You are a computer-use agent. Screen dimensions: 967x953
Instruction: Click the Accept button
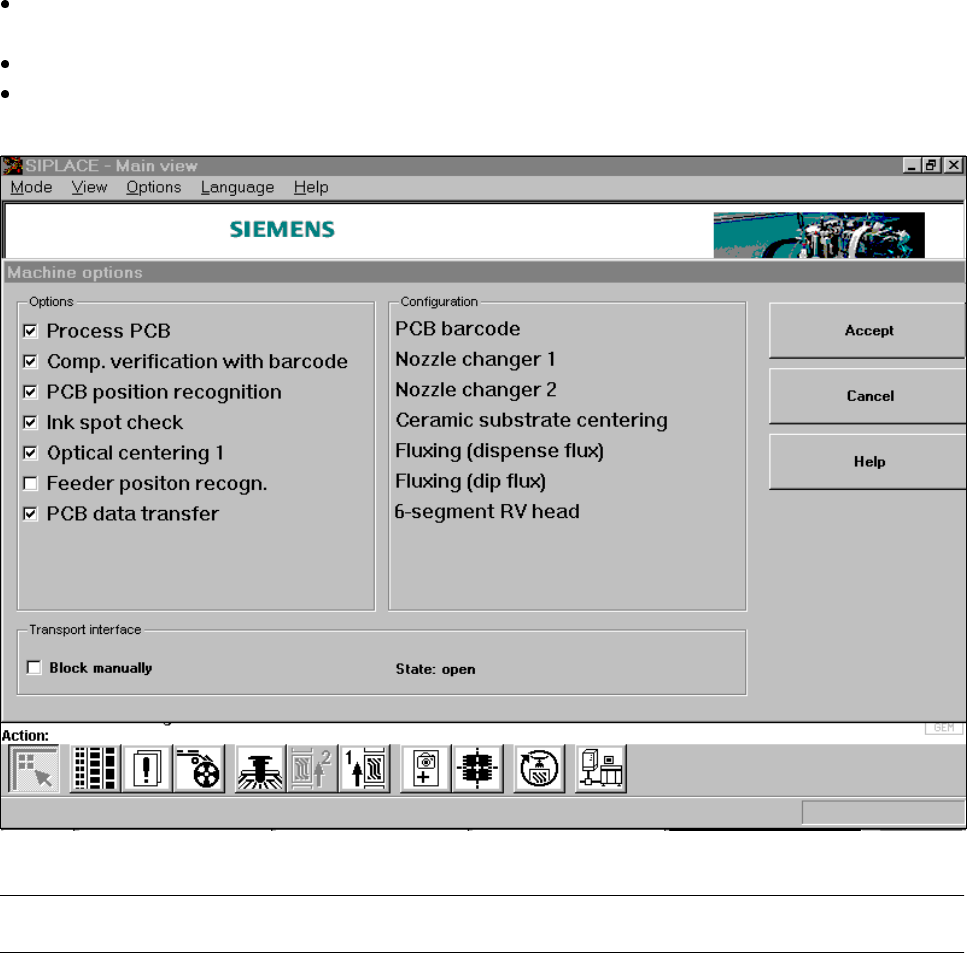pos(868,331)
